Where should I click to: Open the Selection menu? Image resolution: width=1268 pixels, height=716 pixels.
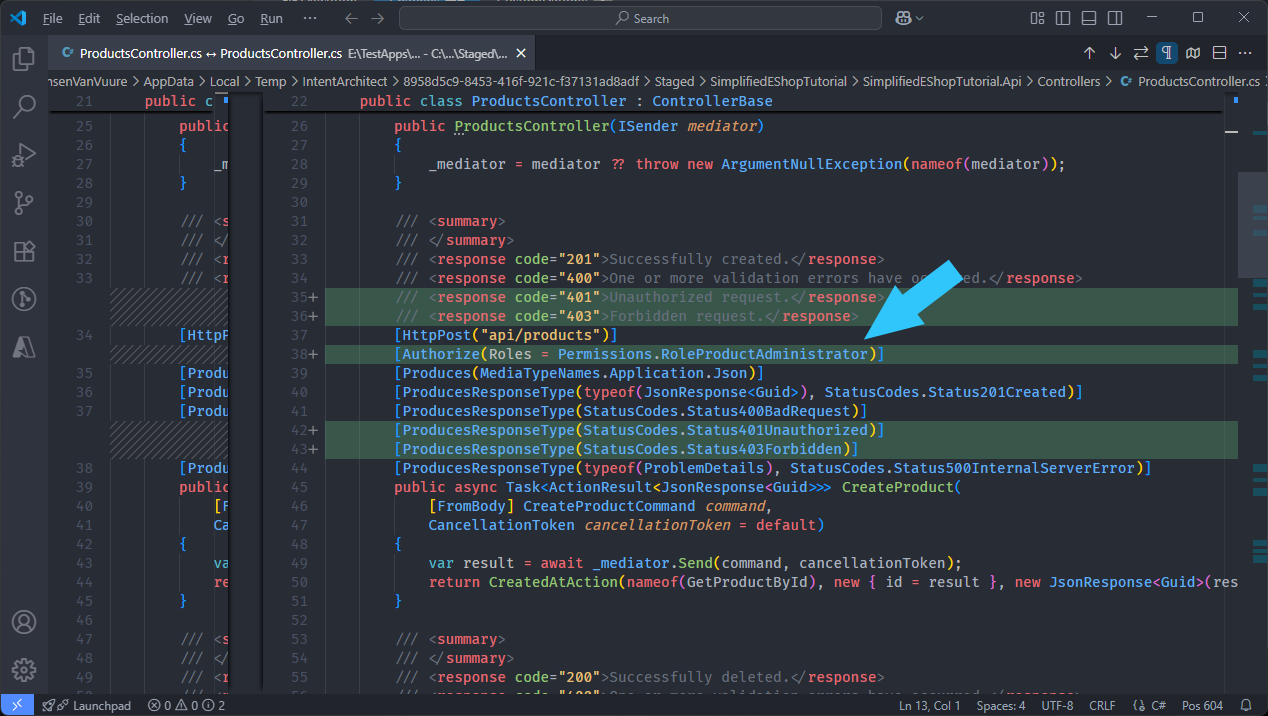coord(142,18)
